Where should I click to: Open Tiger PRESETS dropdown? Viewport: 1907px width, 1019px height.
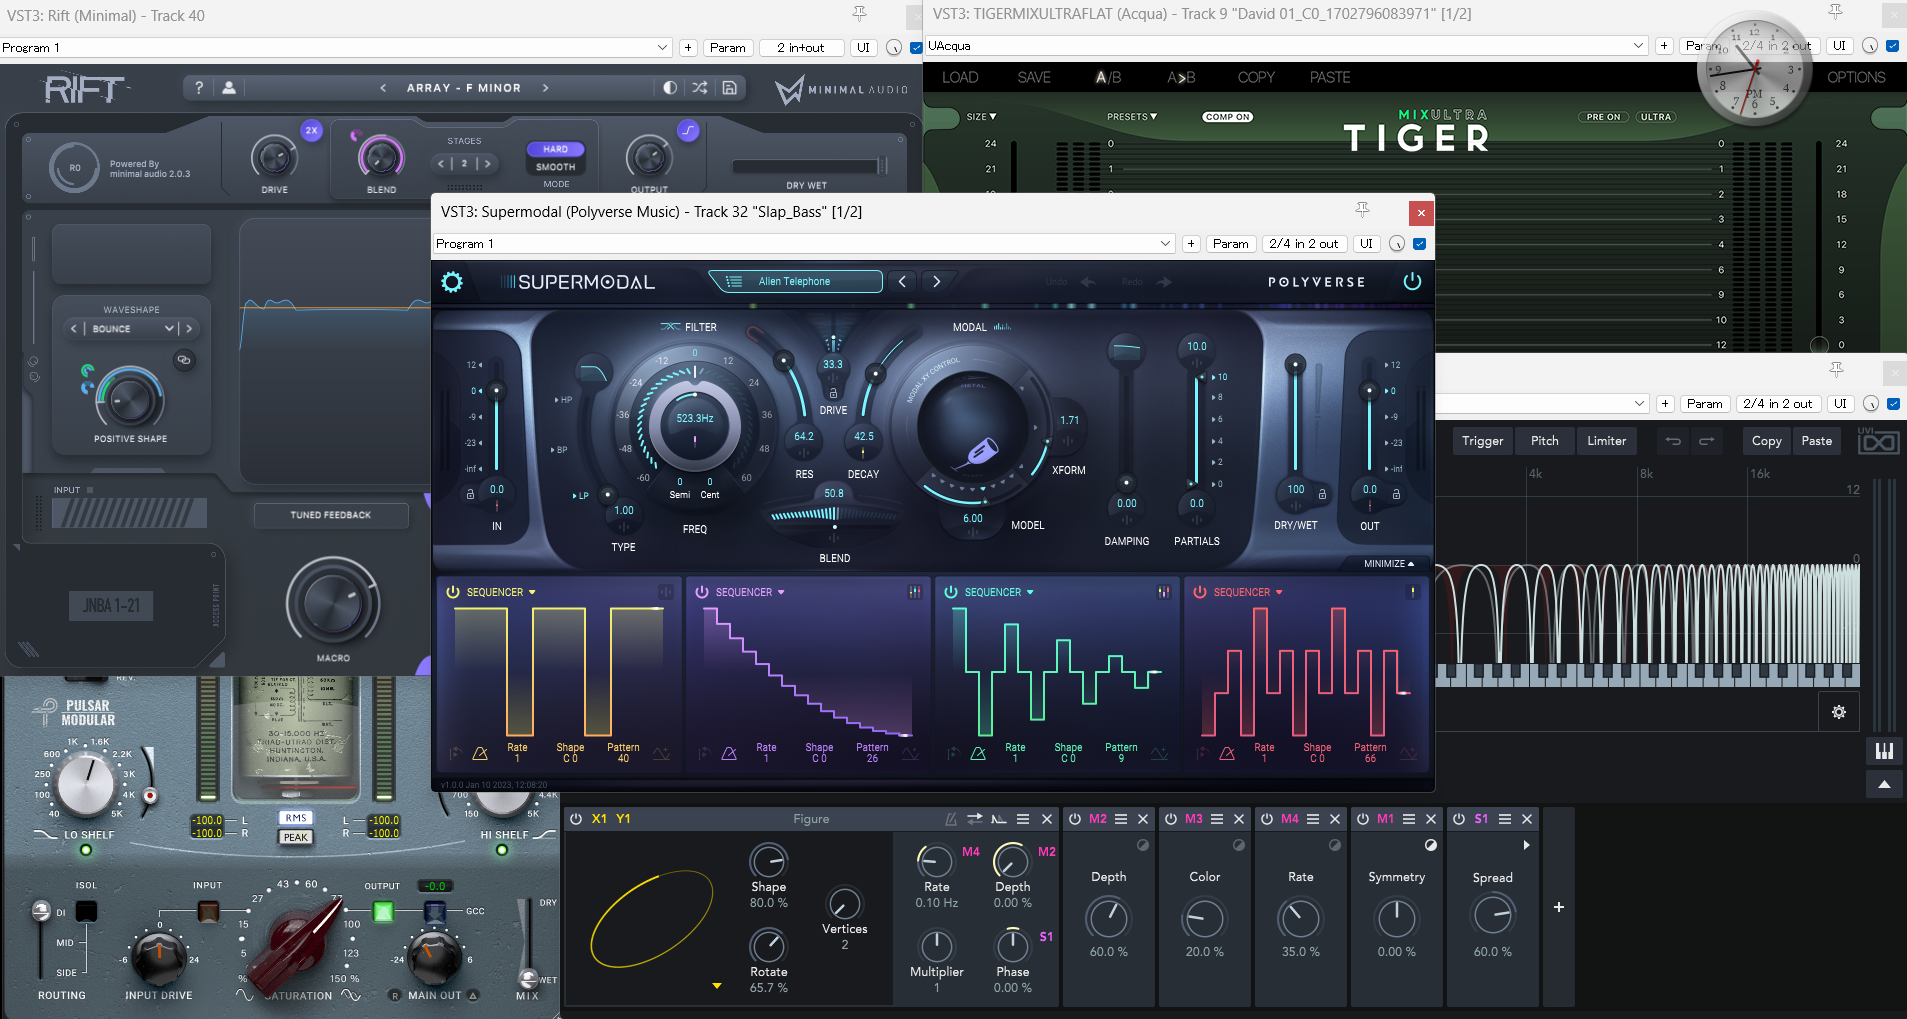click(1132, 117)
